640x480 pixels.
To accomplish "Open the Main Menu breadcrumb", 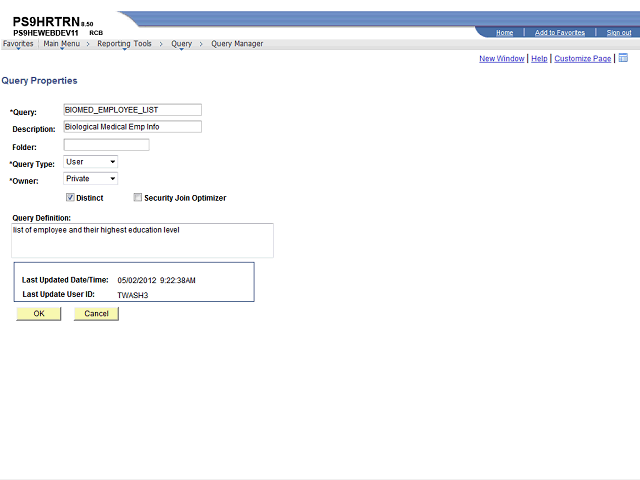I will tap(62, 44).
